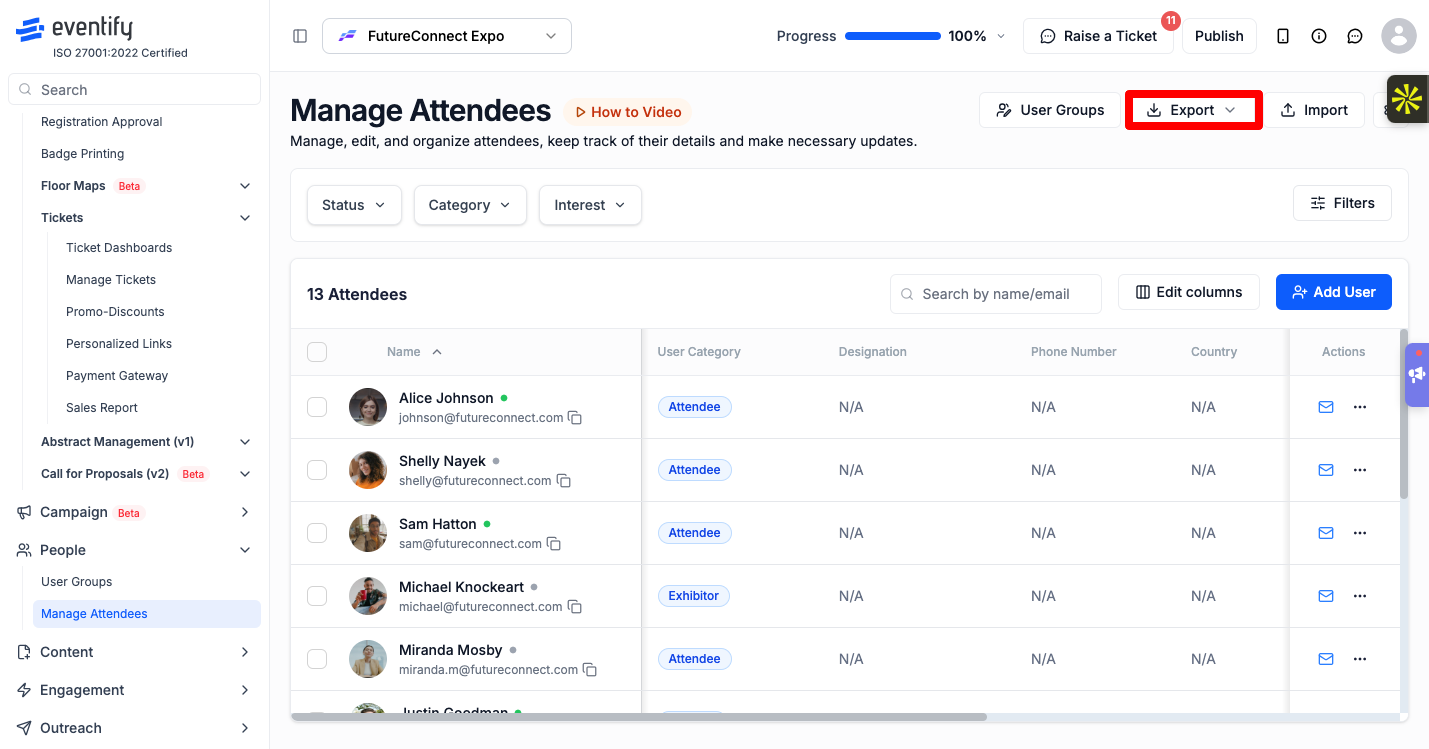
Task: Open the FutureConnect Expo event selector
Action: (x=447, y=36)
